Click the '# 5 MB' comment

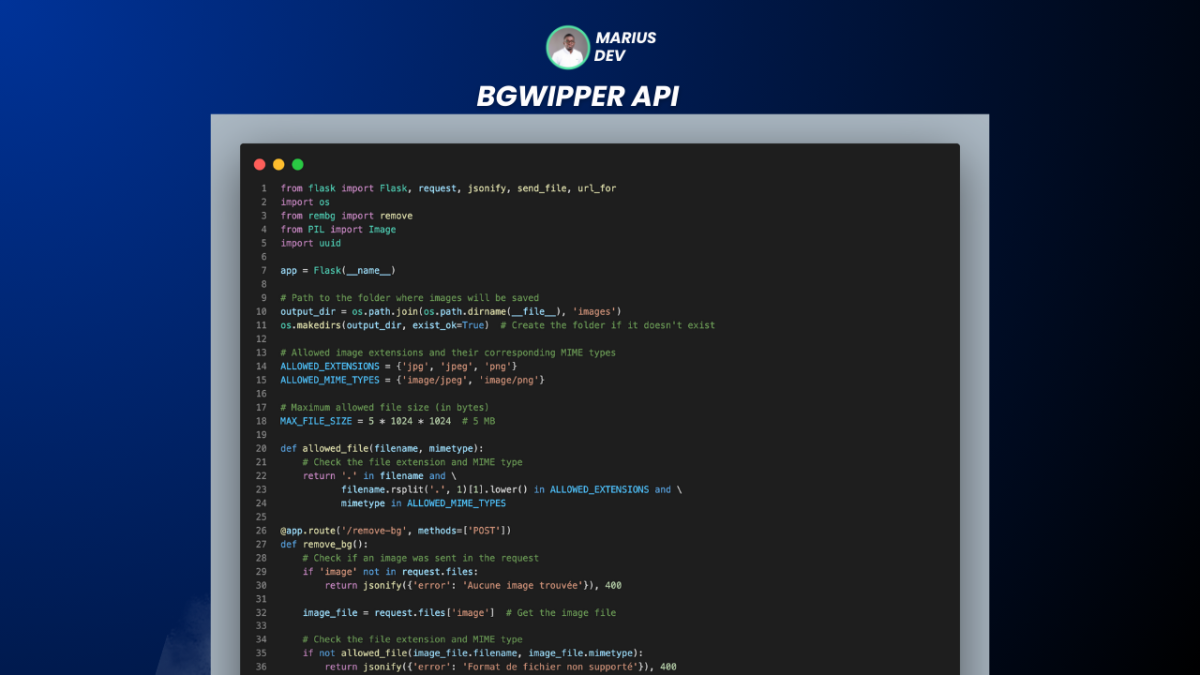coord(478,421)
